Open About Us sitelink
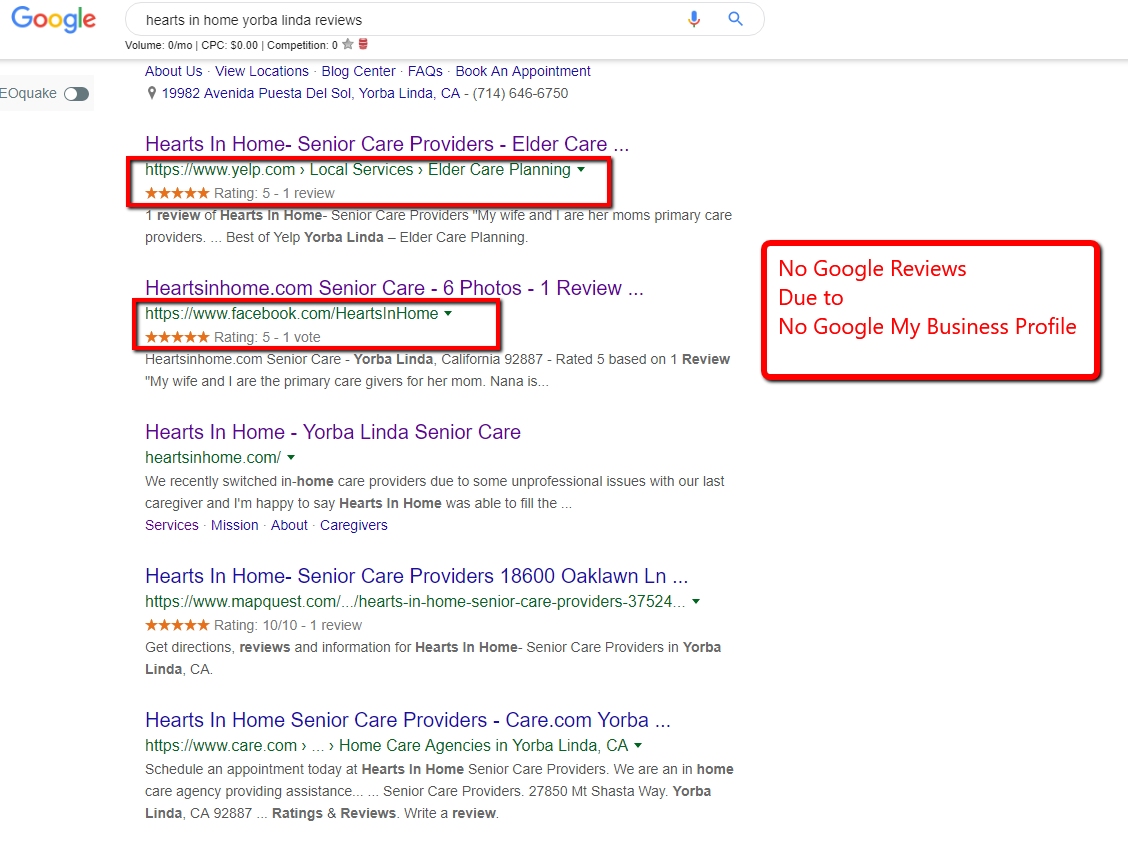 pyautogui.click(x=173, y=71)
